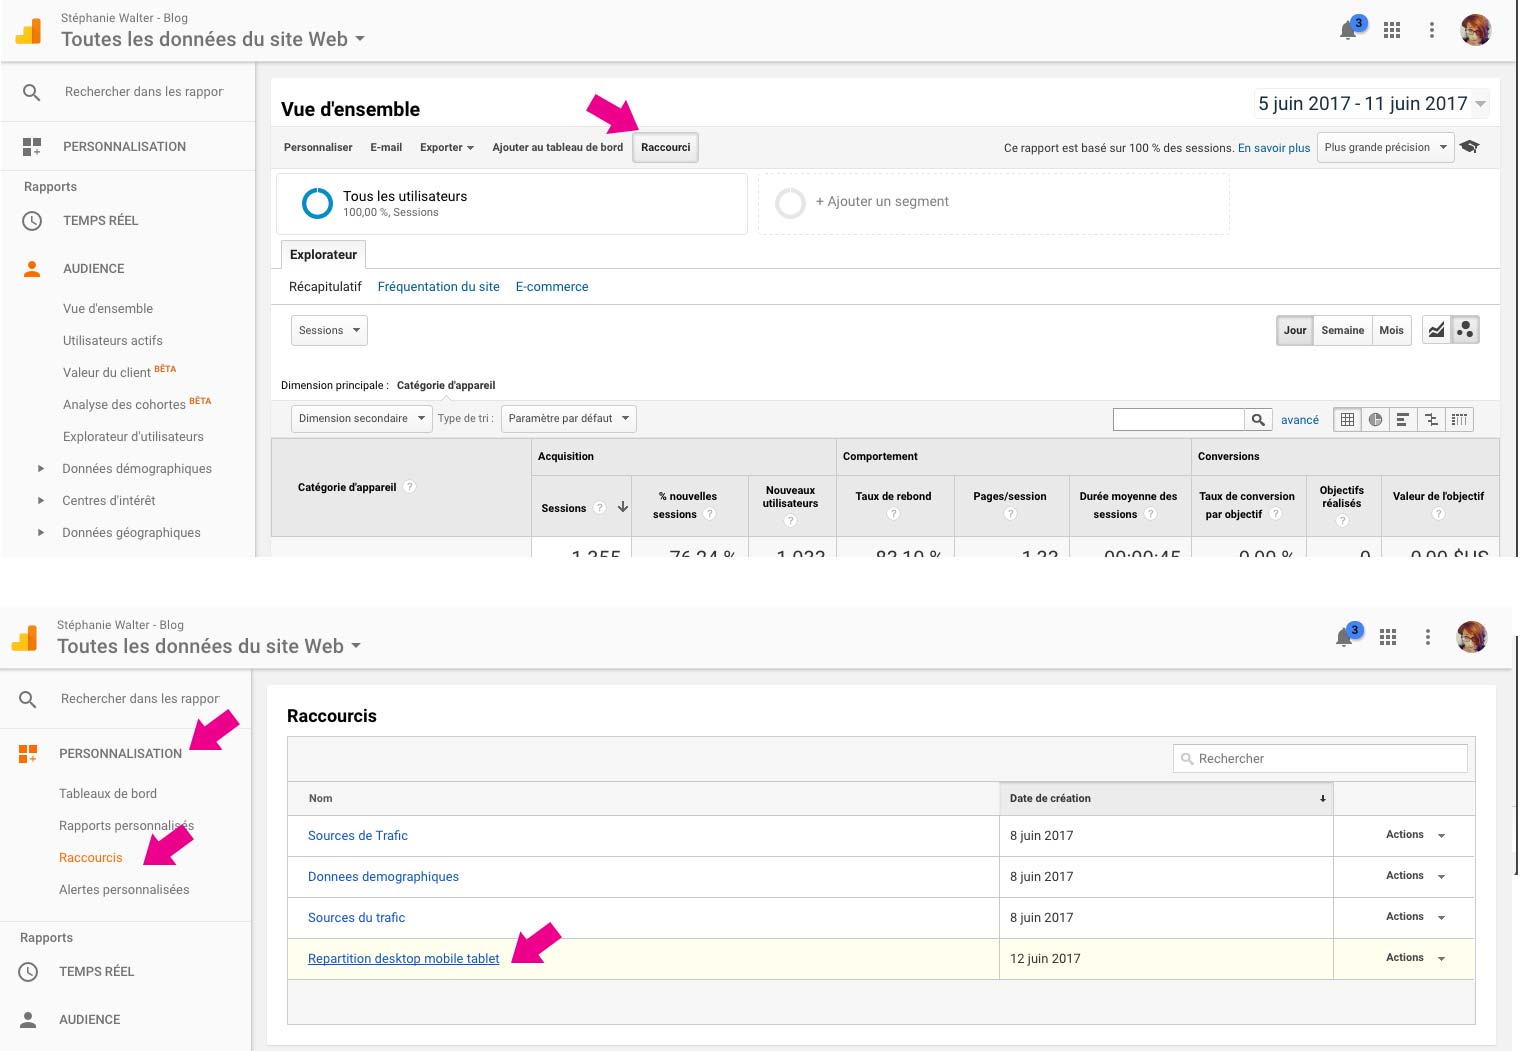
Task: Switch to Fréquentation du site tab
Action: pos(438,287)
